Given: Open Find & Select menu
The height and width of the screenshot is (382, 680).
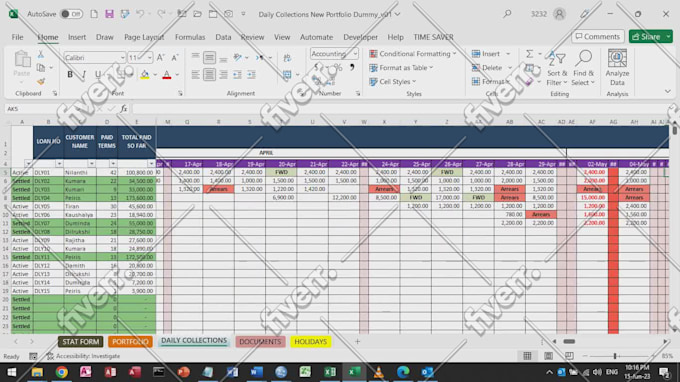Looking at the screenshot, I should click(x=583, y=69).
